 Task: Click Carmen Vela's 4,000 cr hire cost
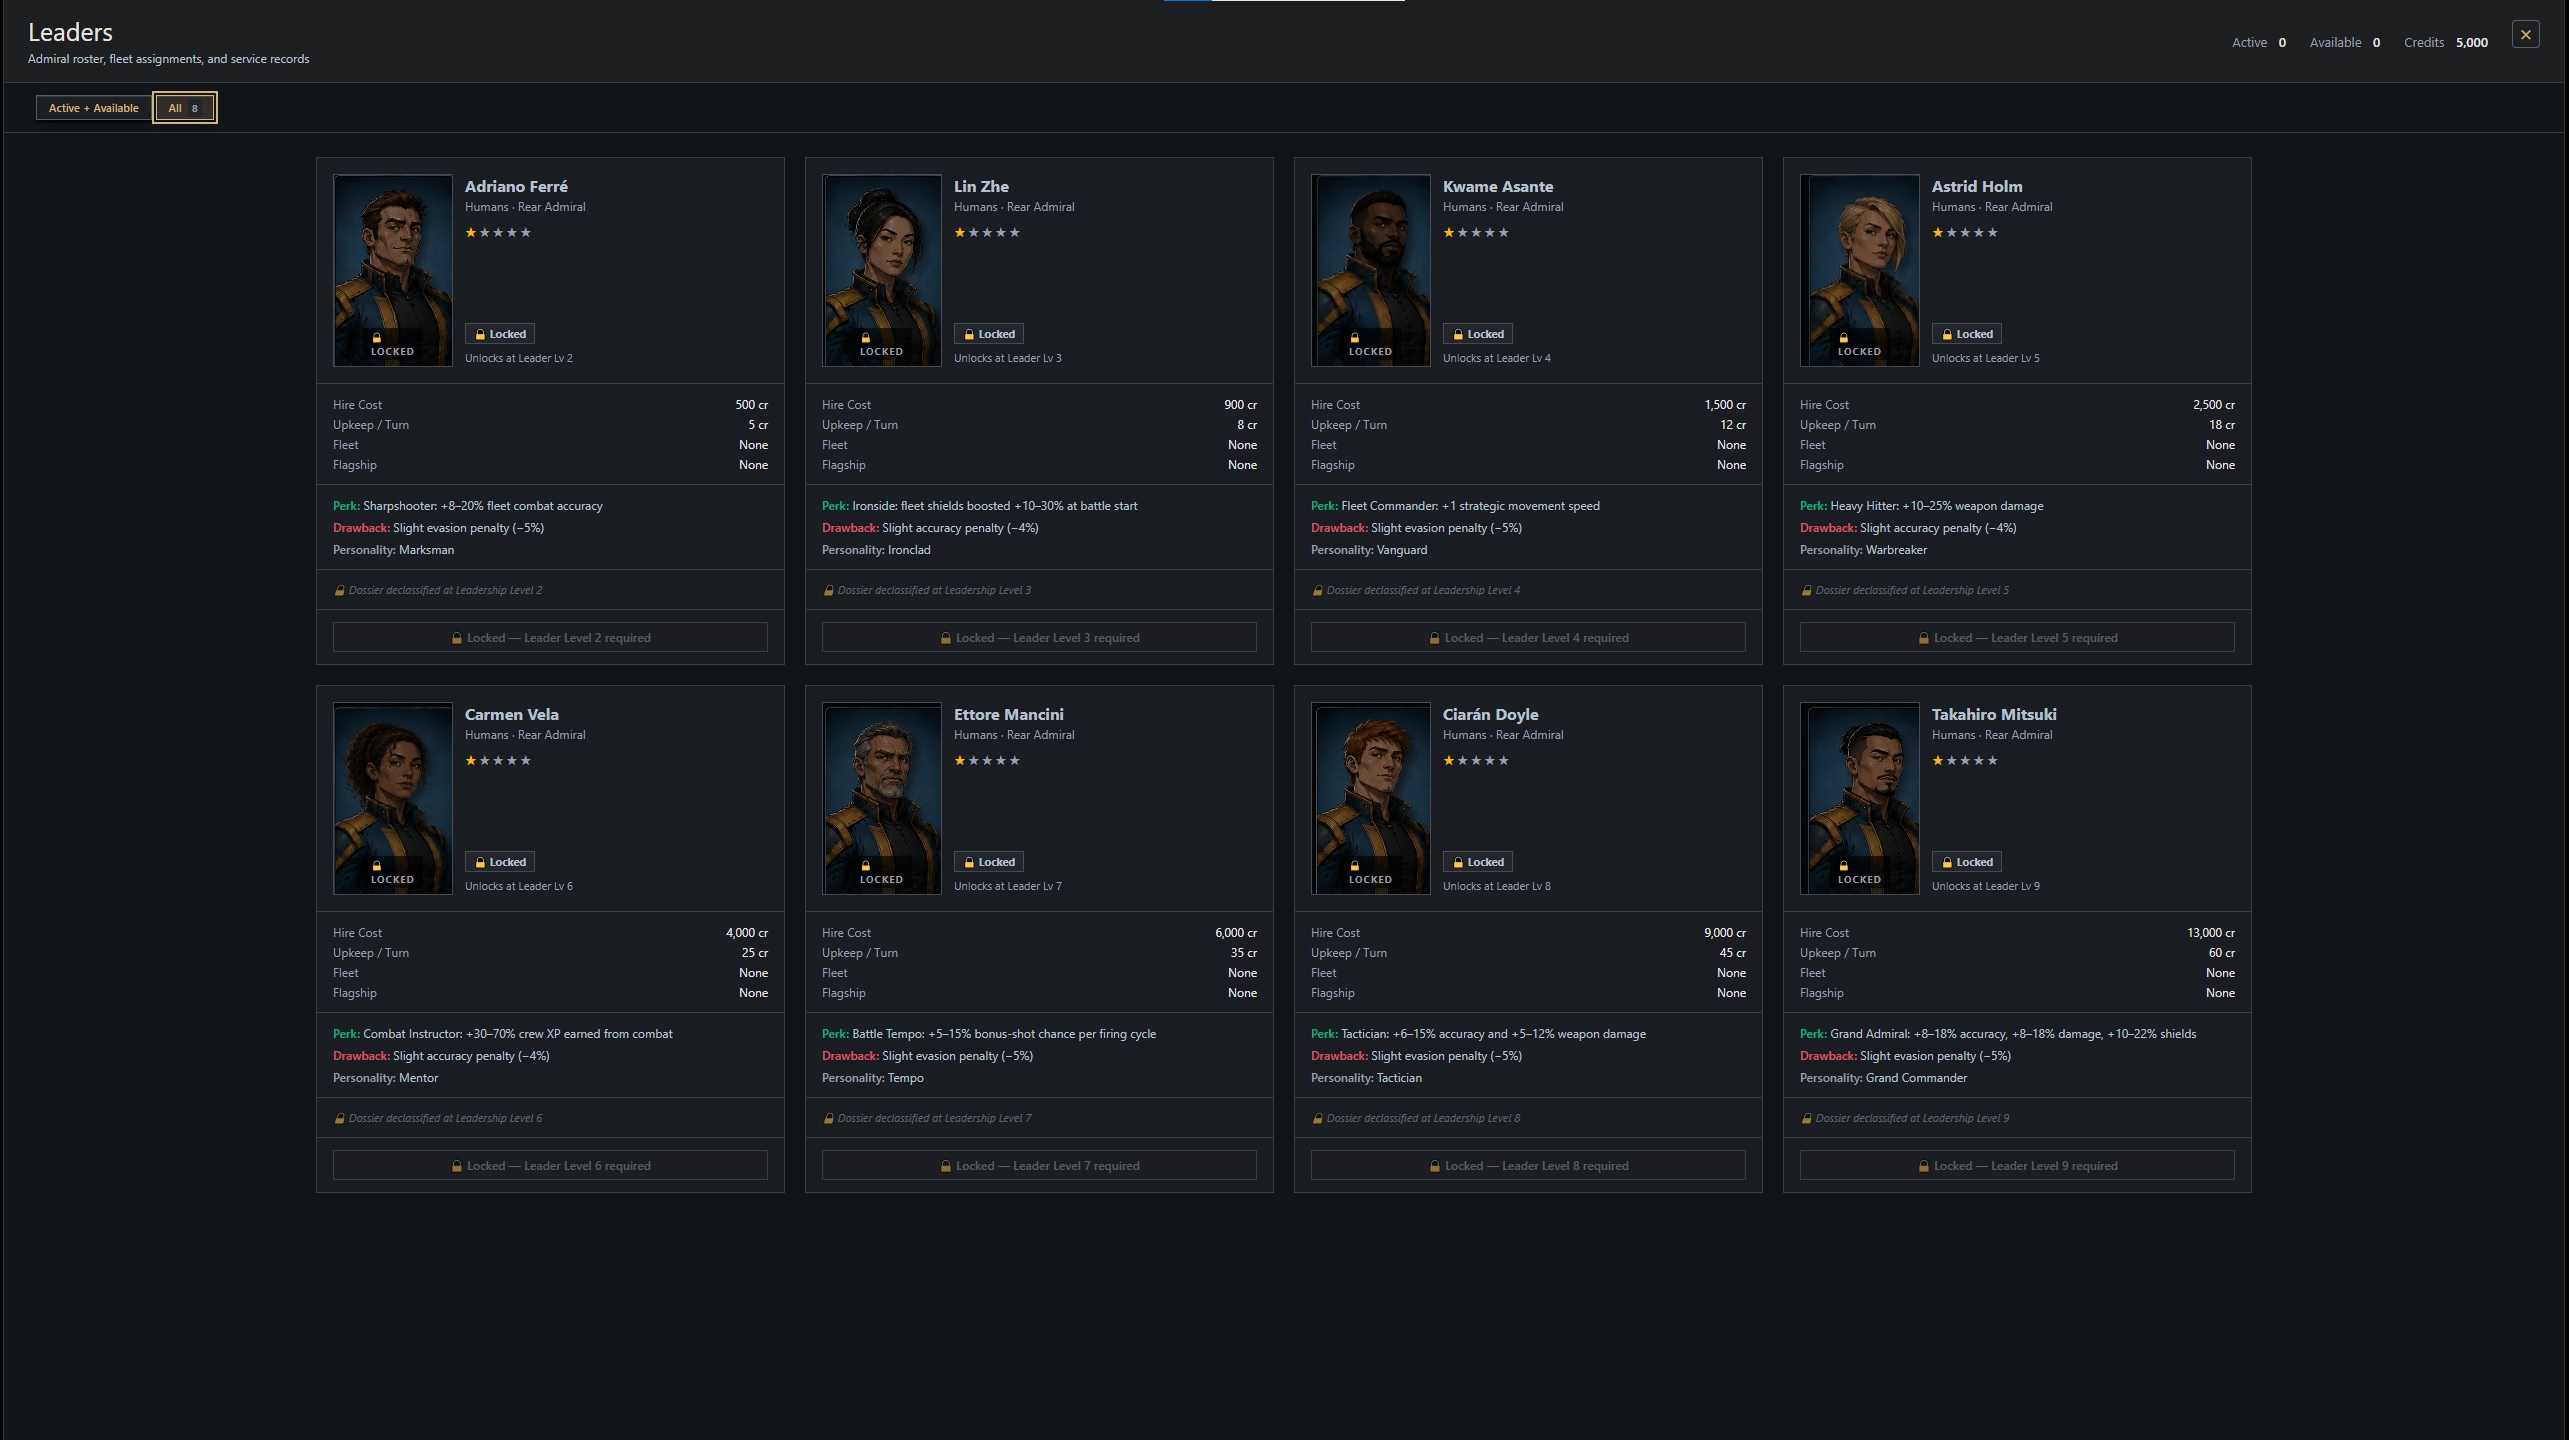pyautogui.click(x=747, y=933)
